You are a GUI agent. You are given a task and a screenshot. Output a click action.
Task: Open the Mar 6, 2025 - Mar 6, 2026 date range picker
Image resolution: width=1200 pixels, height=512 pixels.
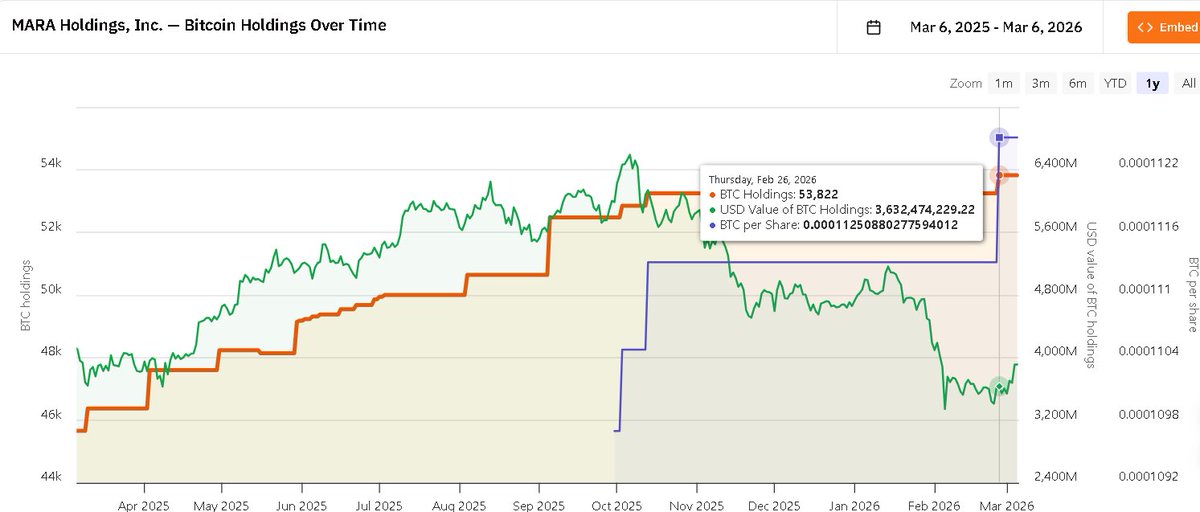995,27
